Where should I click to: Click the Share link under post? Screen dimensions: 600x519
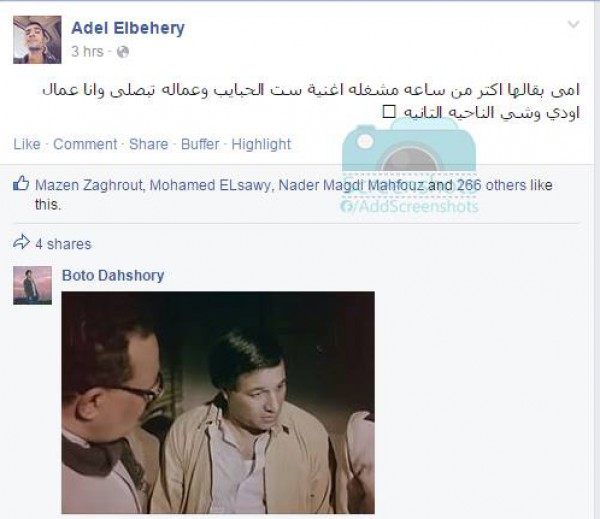pos(148,144)
